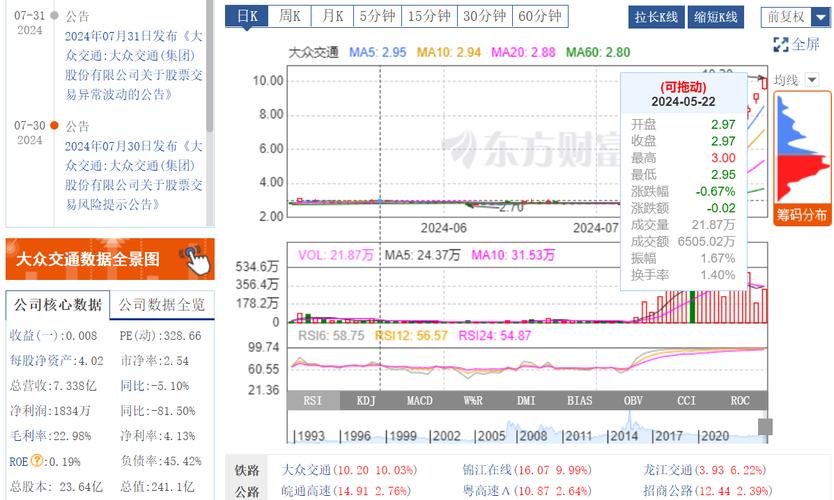Click the 总营收:7.338亿 value

click(53, 386)
